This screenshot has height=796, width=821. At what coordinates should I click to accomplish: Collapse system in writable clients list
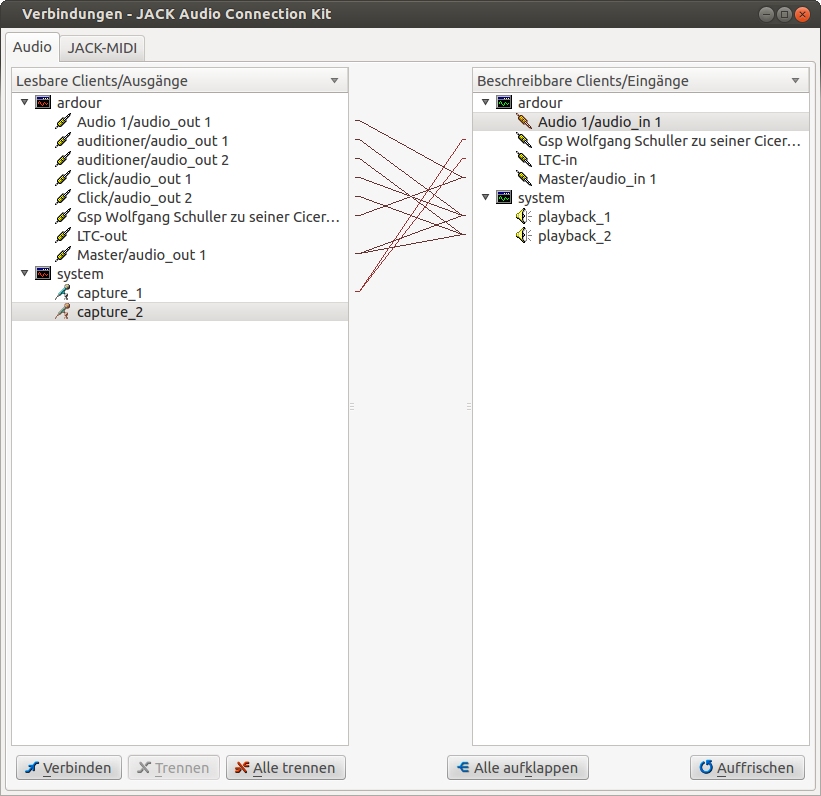tap(485, 197)
